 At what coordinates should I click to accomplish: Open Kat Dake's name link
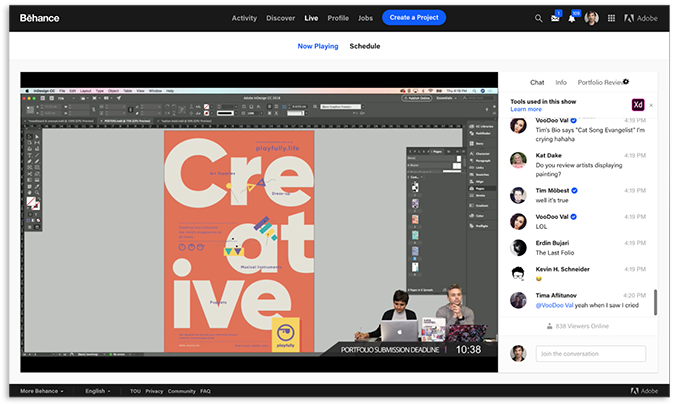pos(548,156)
